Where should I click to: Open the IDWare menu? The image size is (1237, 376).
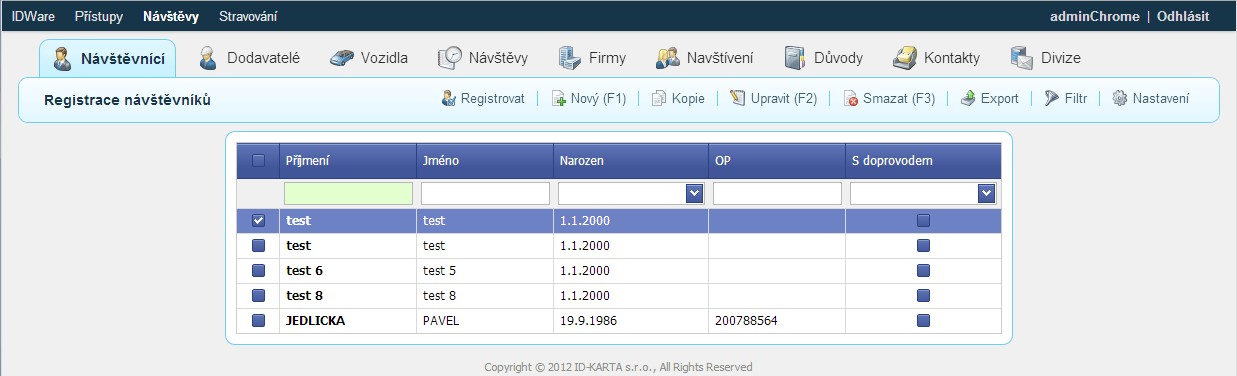click(x=33, y=16)
